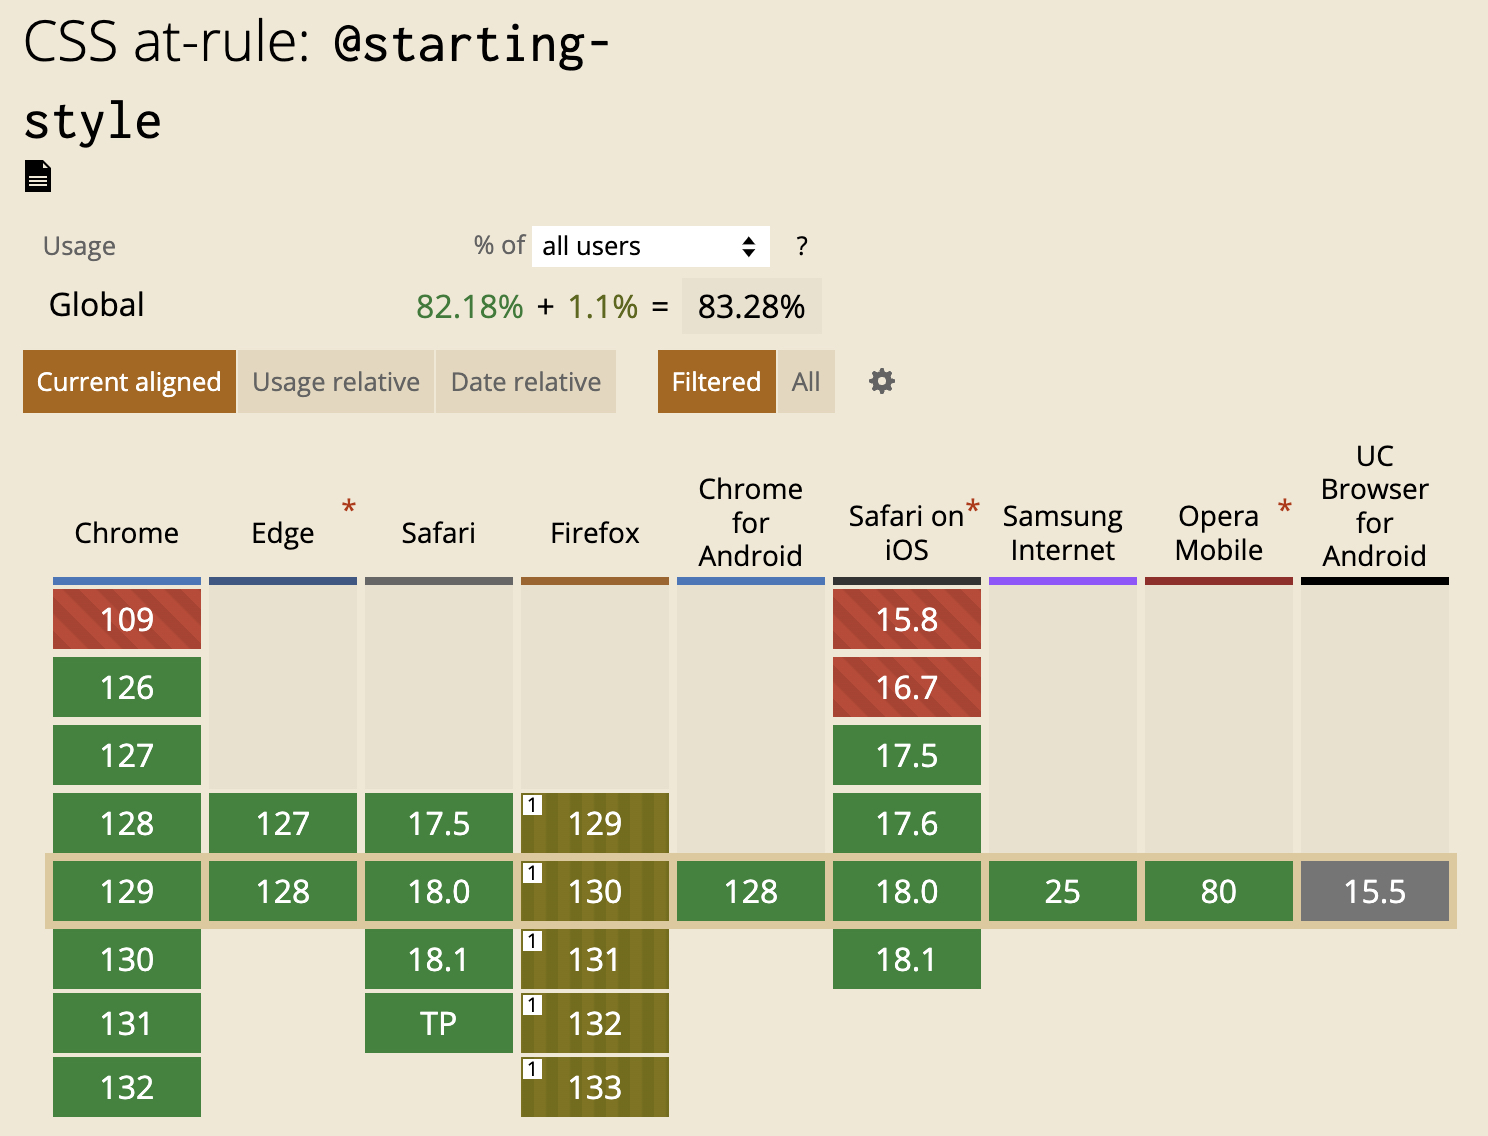The width and height of the screenshot is (1488, 1136).
Task: Click the asterisk note next to Edge
Action: (x=349, y=507)
